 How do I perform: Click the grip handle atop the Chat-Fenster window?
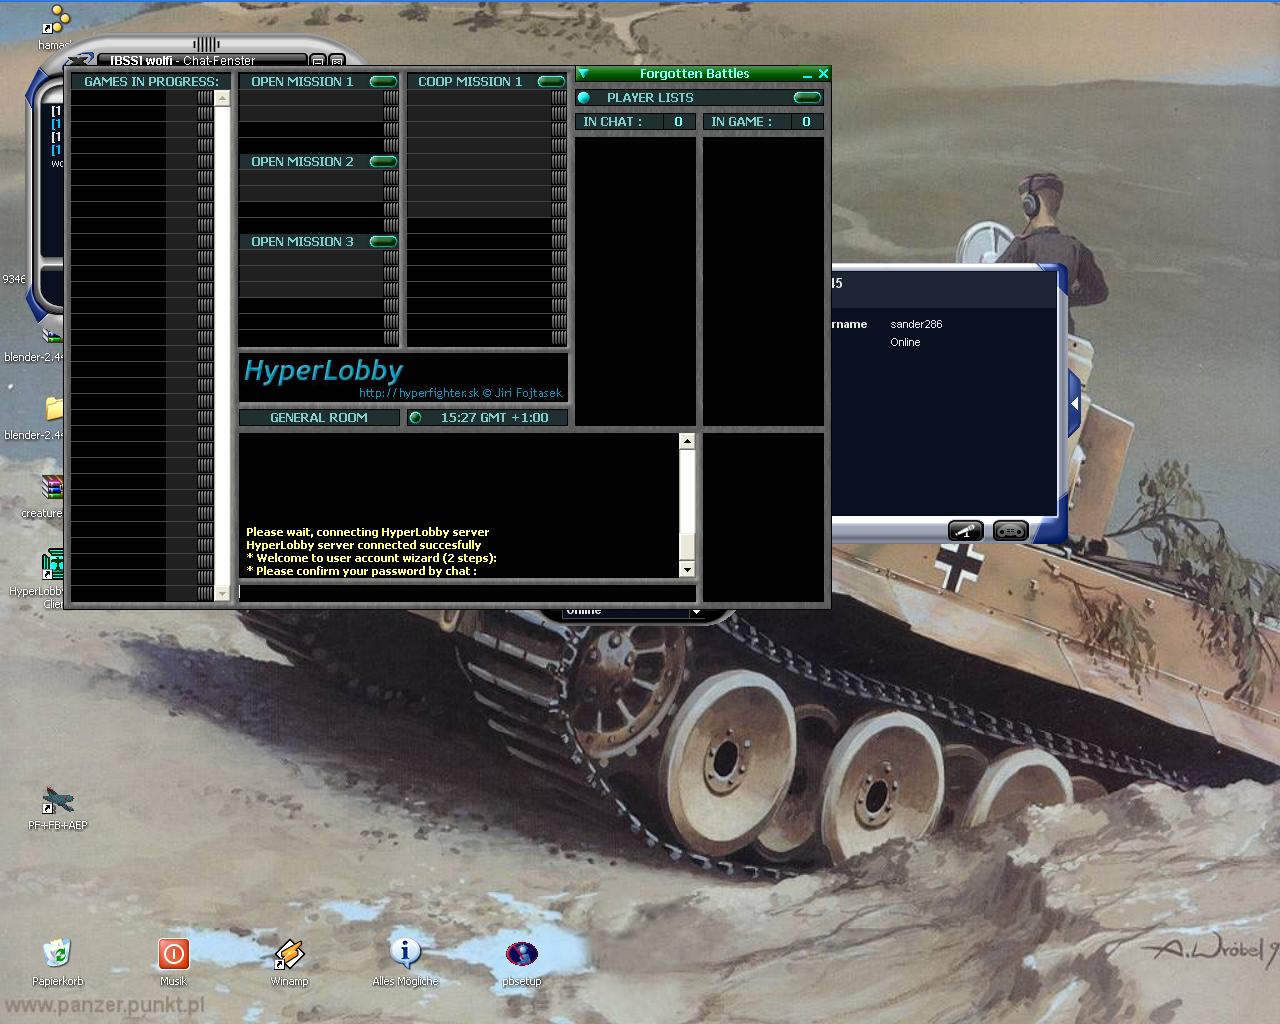coord(206,44)
